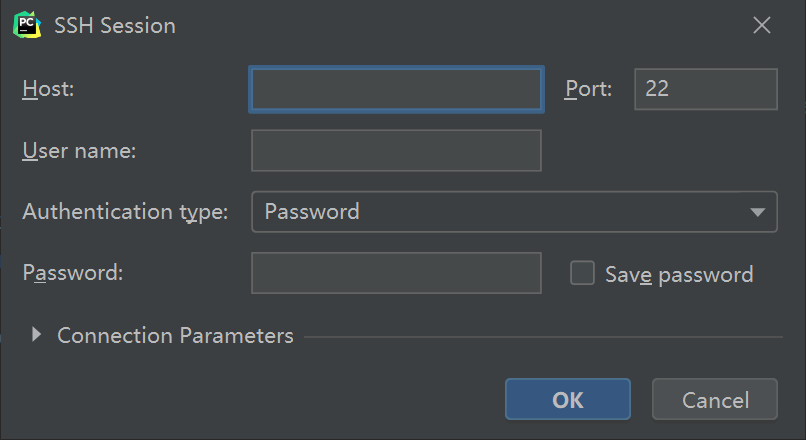Click inside the Password field
This screenshot has height=440, width=806.
(396, 273)
